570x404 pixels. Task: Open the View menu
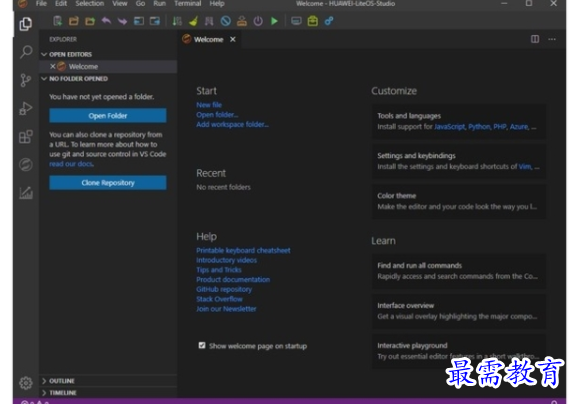120,4
